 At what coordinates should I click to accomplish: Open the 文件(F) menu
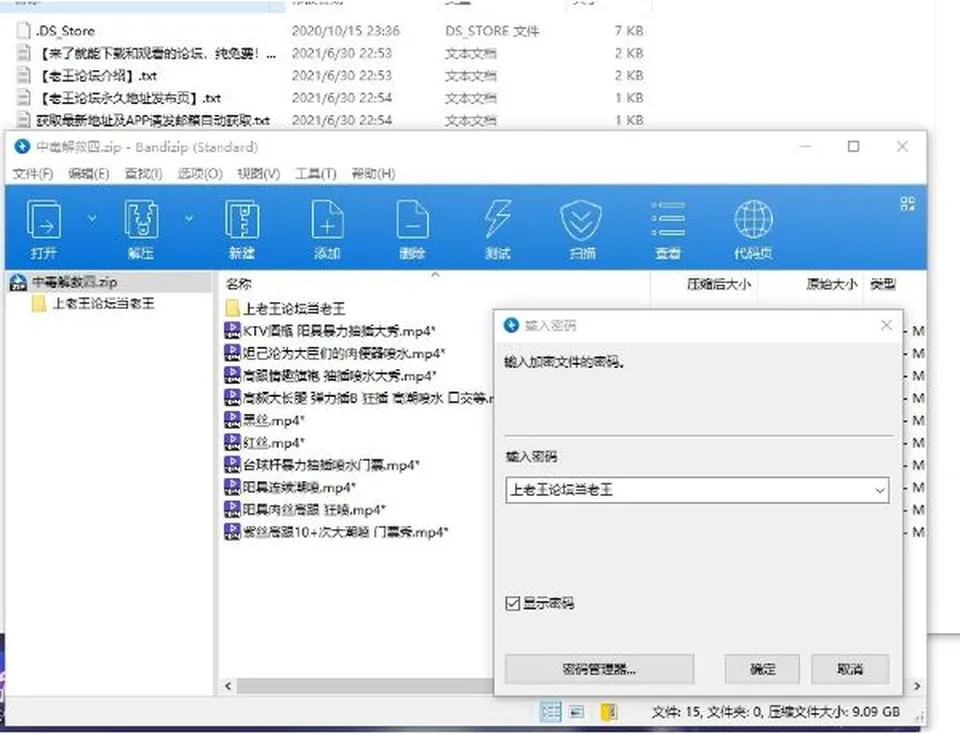pos(33,174)
